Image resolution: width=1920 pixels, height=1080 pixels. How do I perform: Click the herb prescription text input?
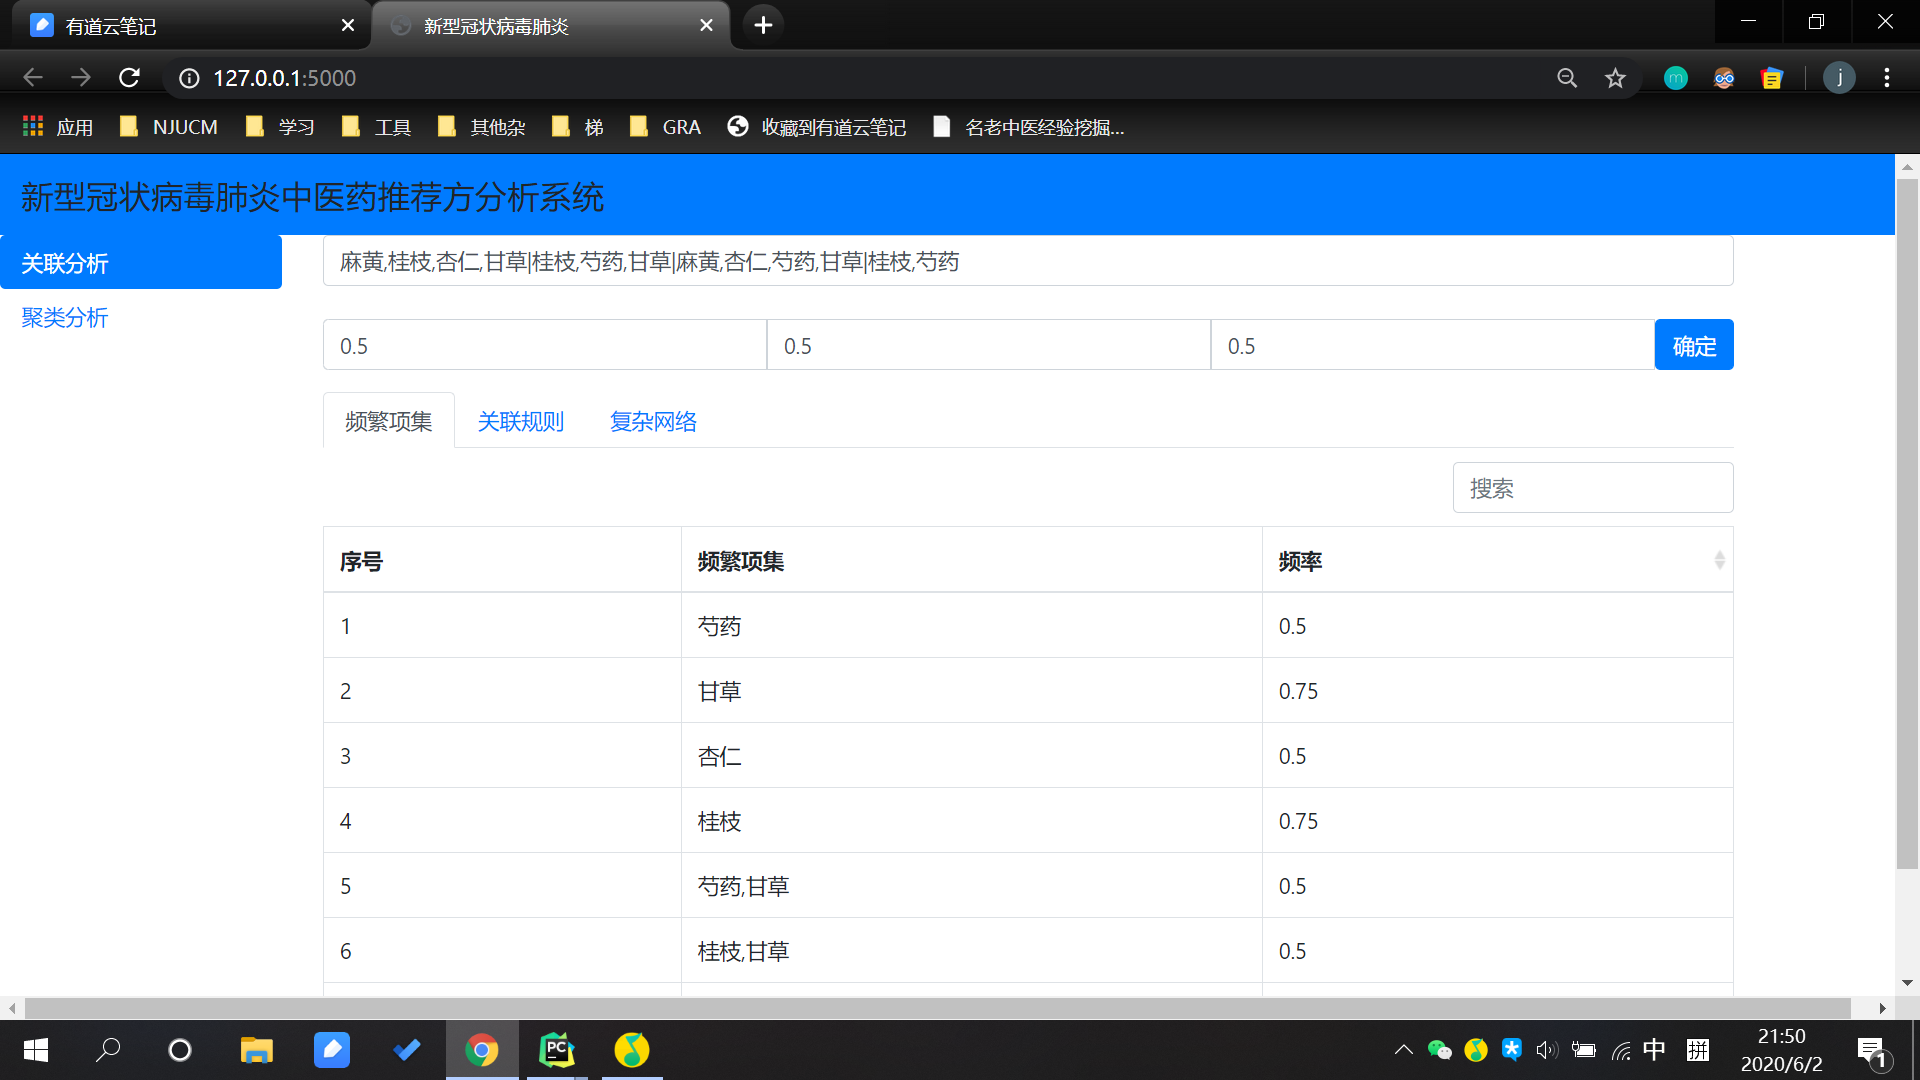pos(1027,262)
